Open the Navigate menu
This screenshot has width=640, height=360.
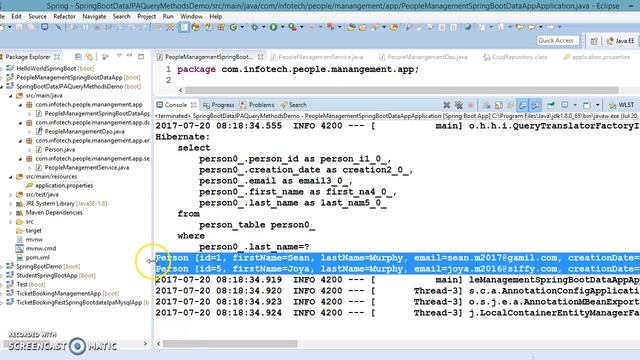click(x=94, y=16)
